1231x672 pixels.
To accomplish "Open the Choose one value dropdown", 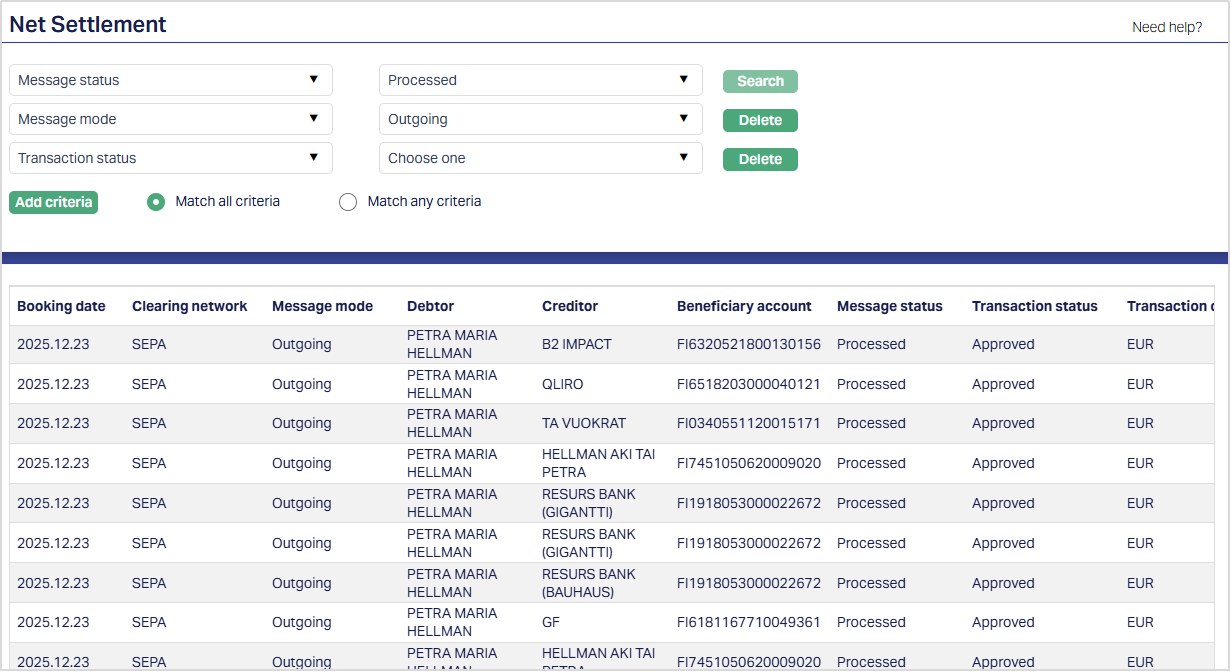I will [x=541, y=158].
